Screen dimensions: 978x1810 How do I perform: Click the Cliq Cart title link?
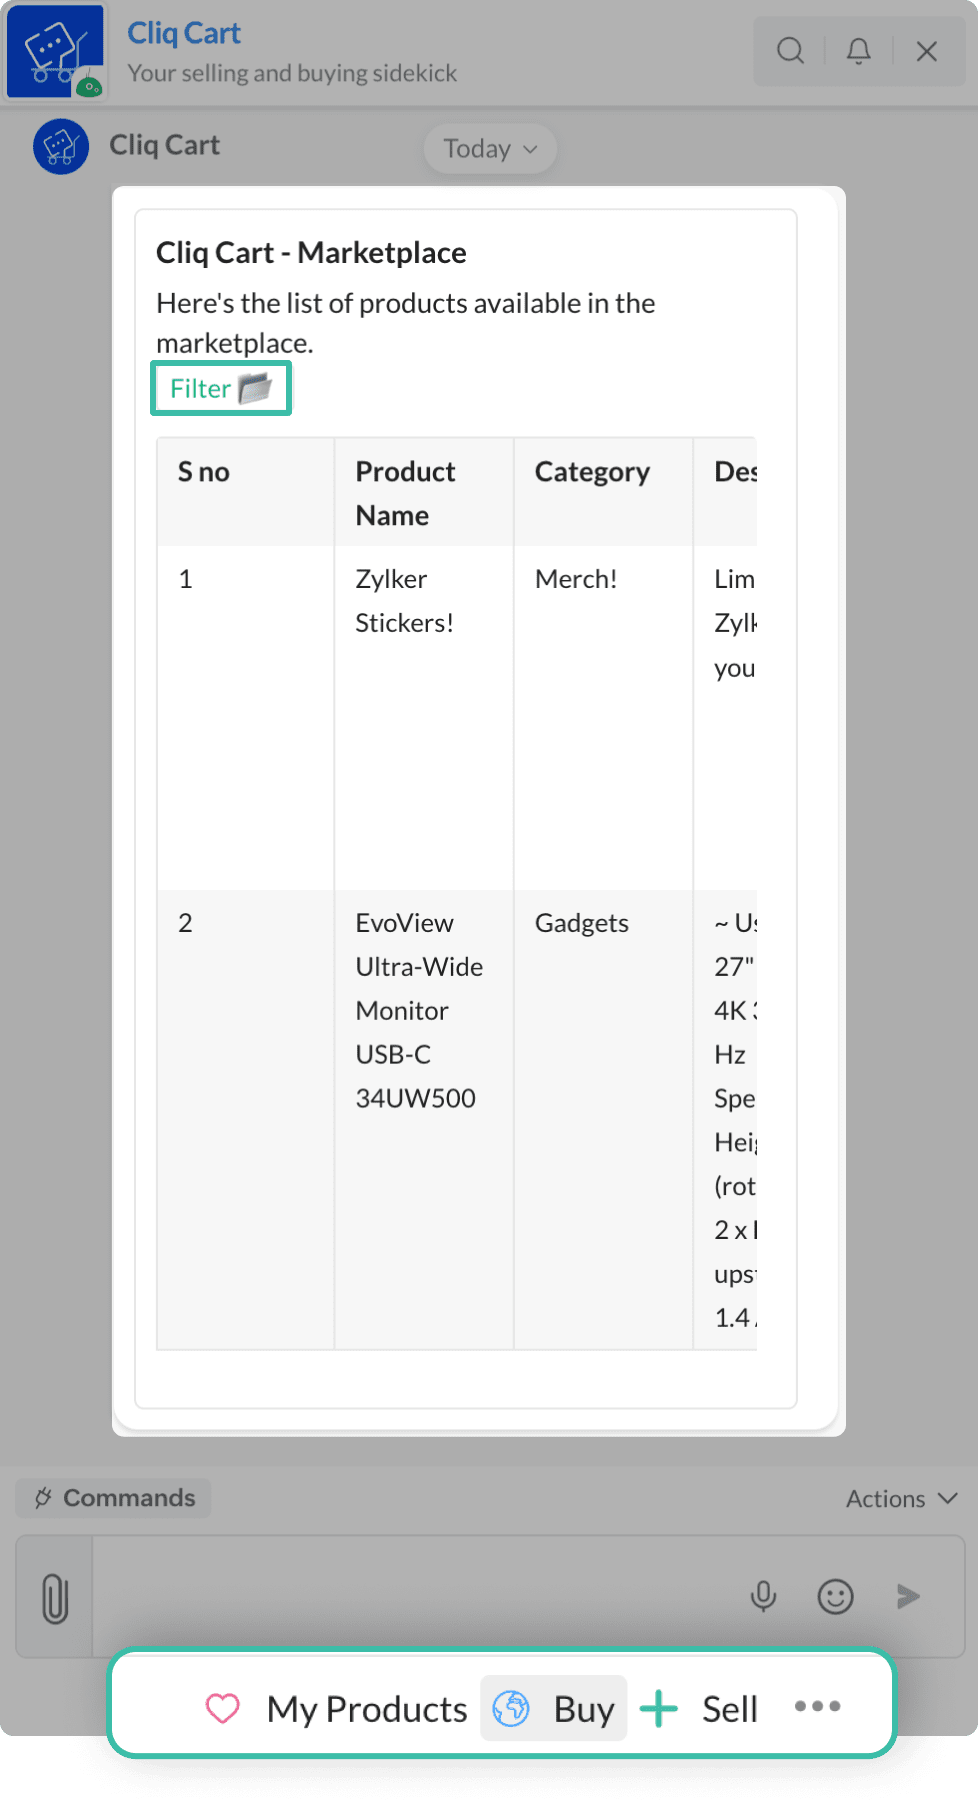(x=184, y=33)
